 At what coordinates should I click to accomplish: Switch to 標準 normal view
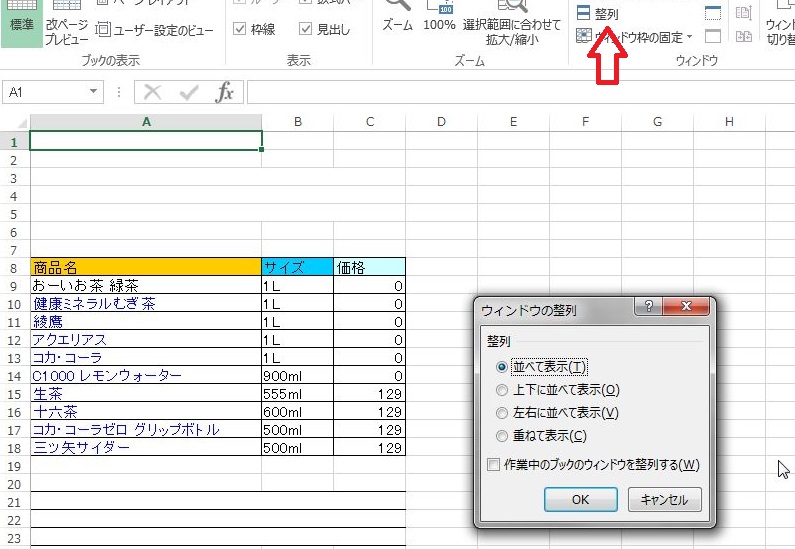(x=22, y=23)
